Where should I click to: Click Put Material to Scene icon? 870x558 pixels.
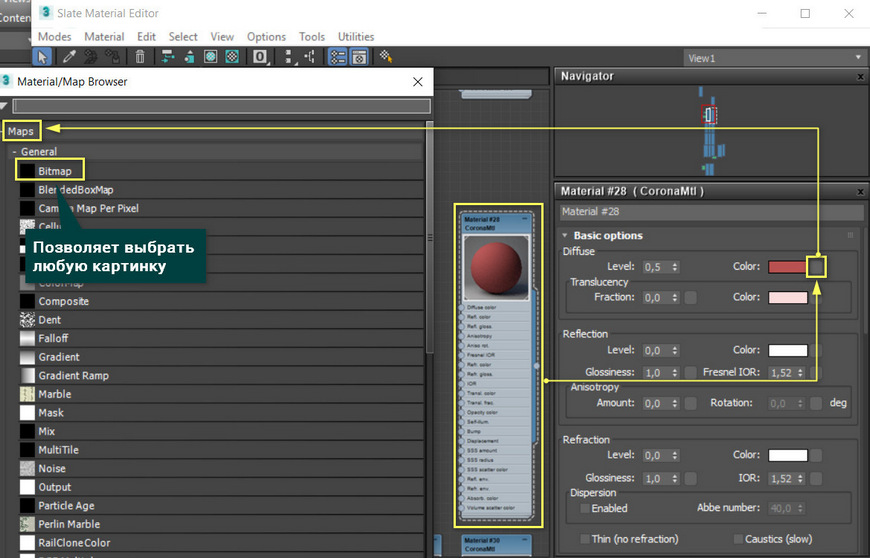[x=91, y=57]
